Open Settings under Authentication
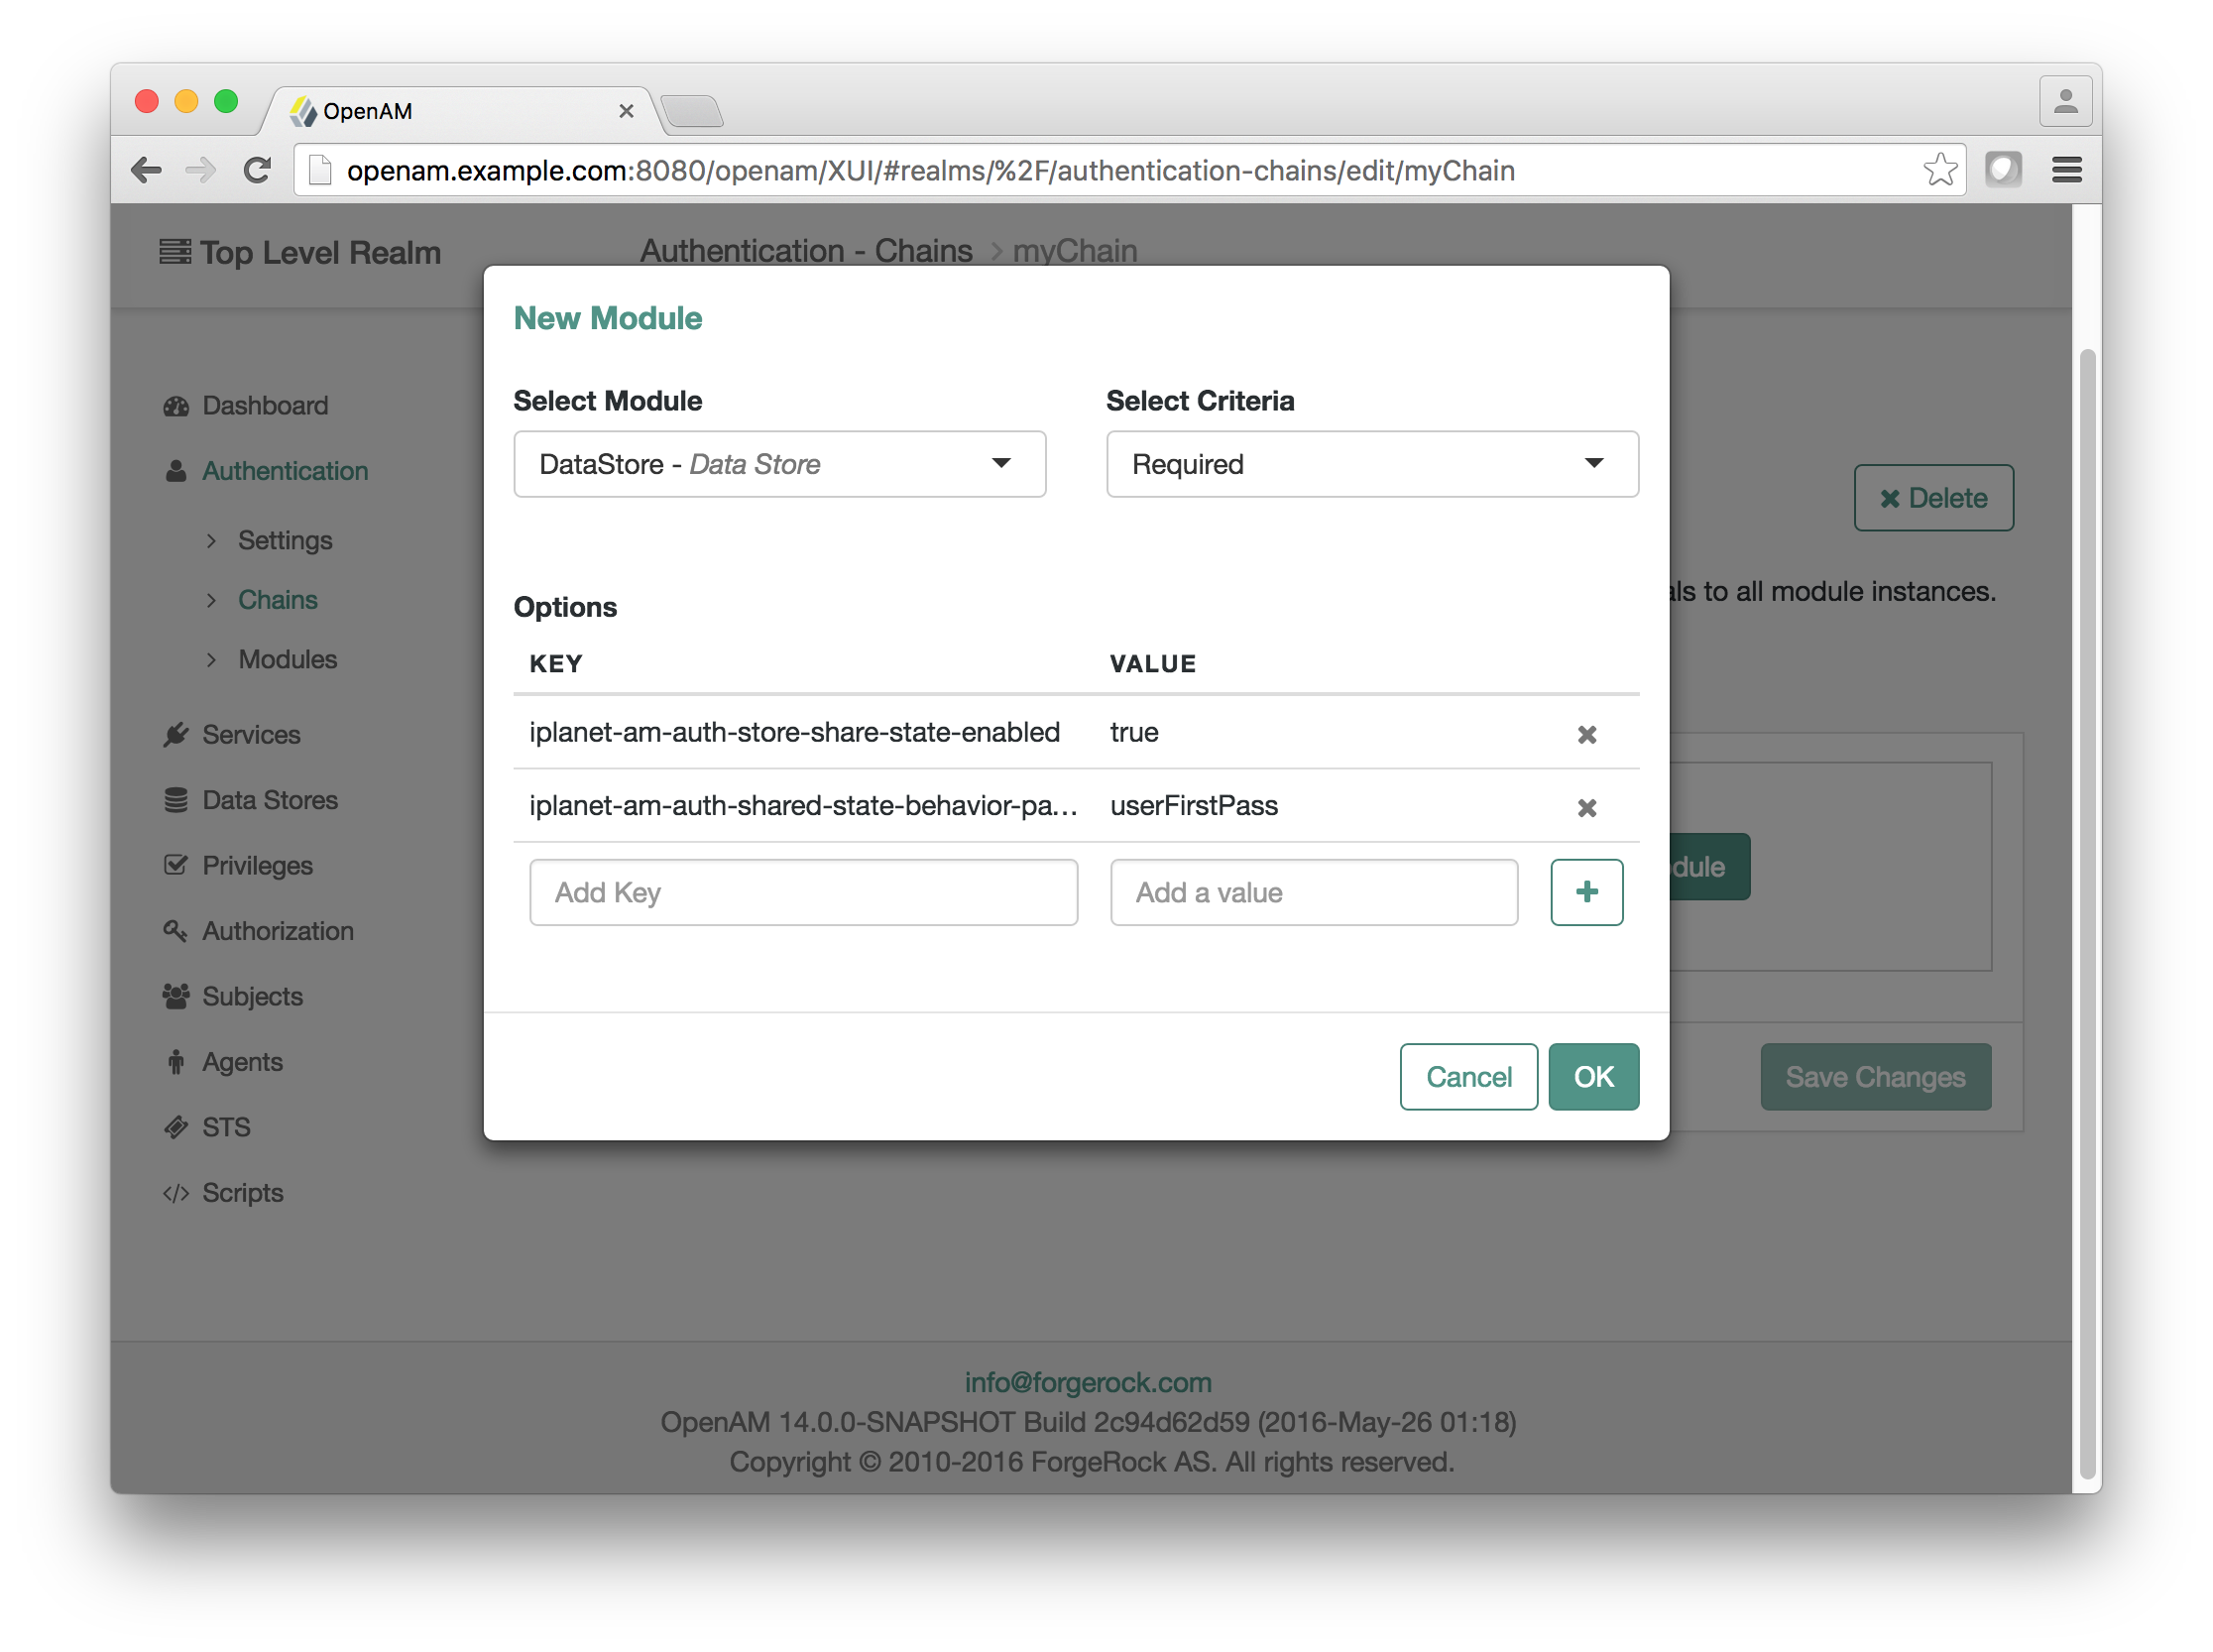The height and width of the screenshot is (1652, 2213). tap(285, 540)
